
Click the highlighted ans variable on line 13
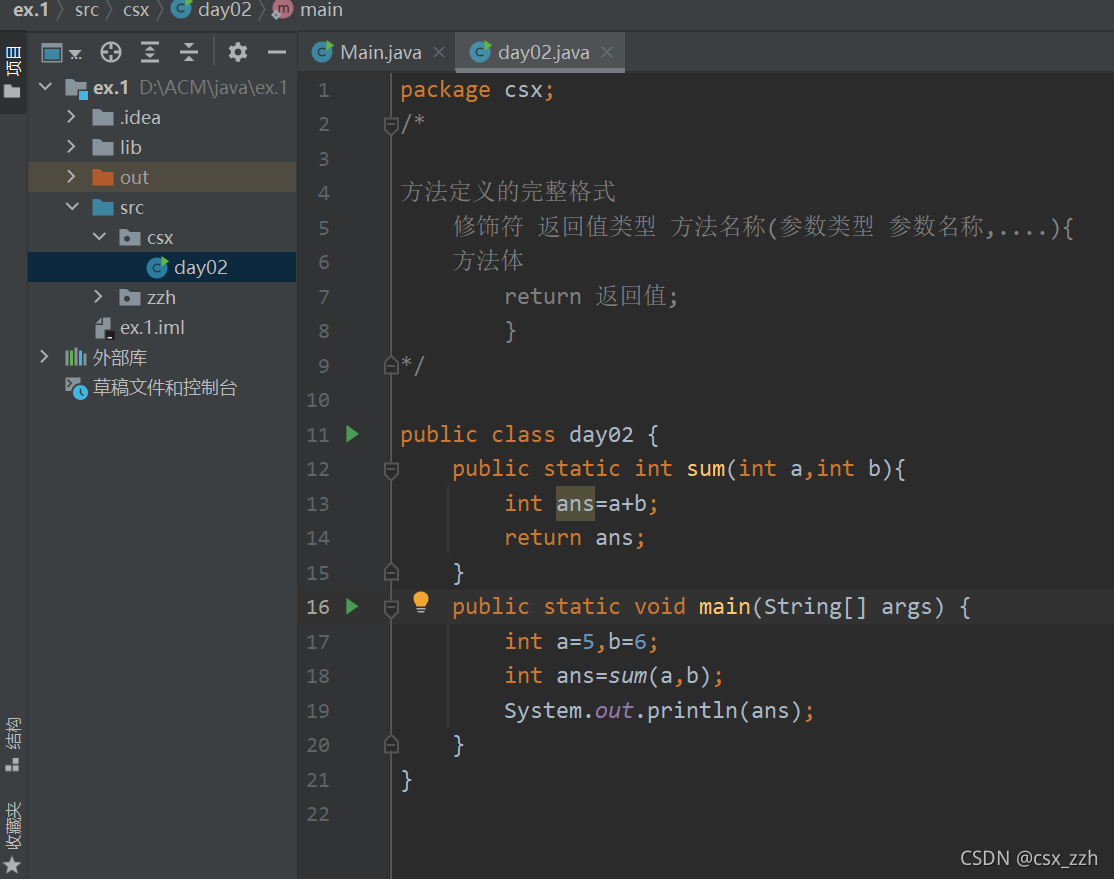(575, 504)
